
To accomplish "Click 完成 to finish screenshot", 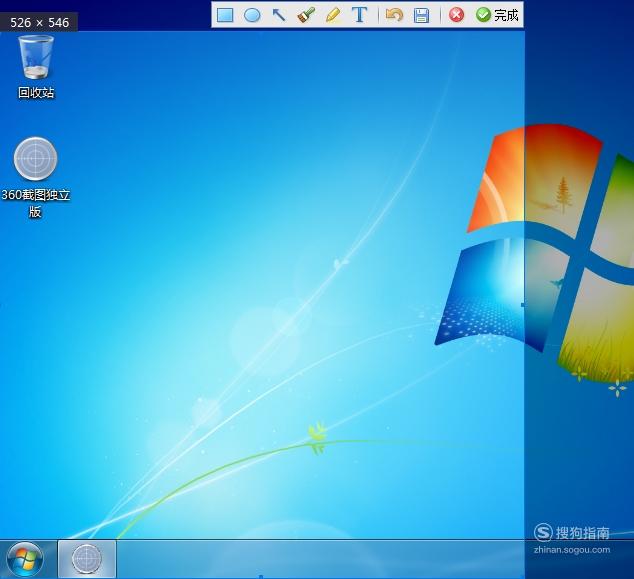I will pyautogui.click(x=497, y=15).
